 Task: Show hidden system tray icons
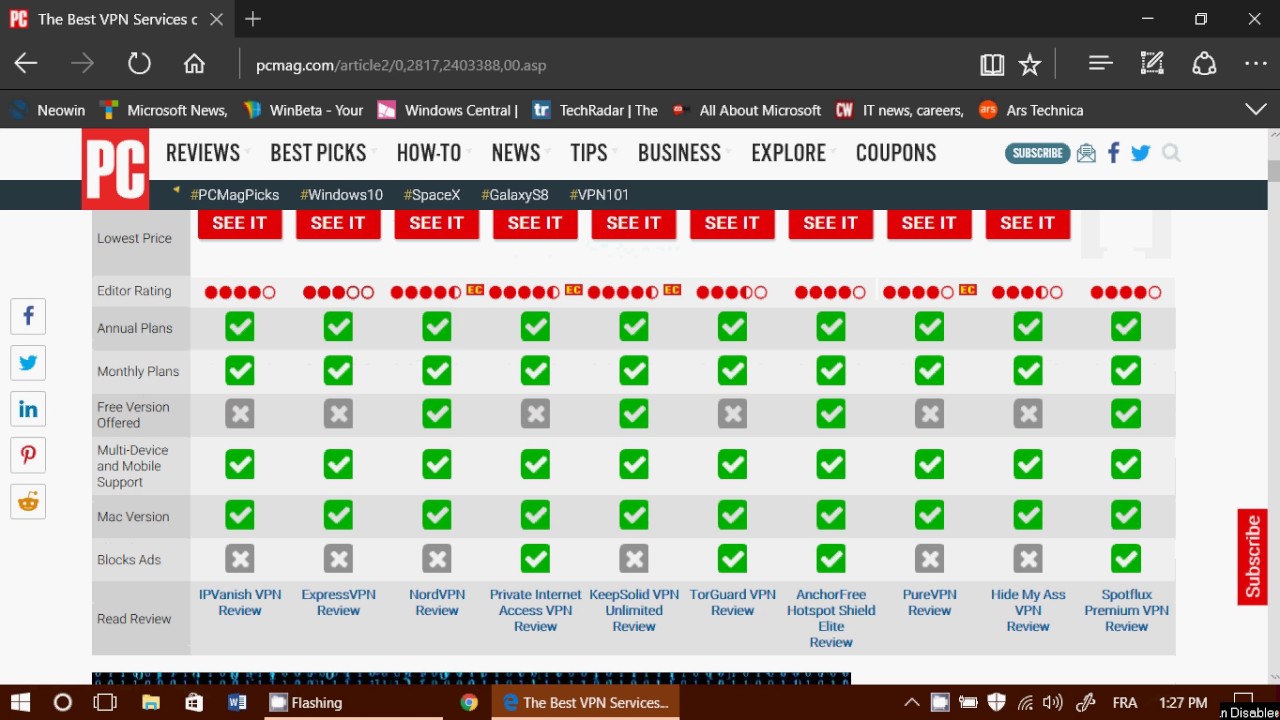[x=911, y=703]
